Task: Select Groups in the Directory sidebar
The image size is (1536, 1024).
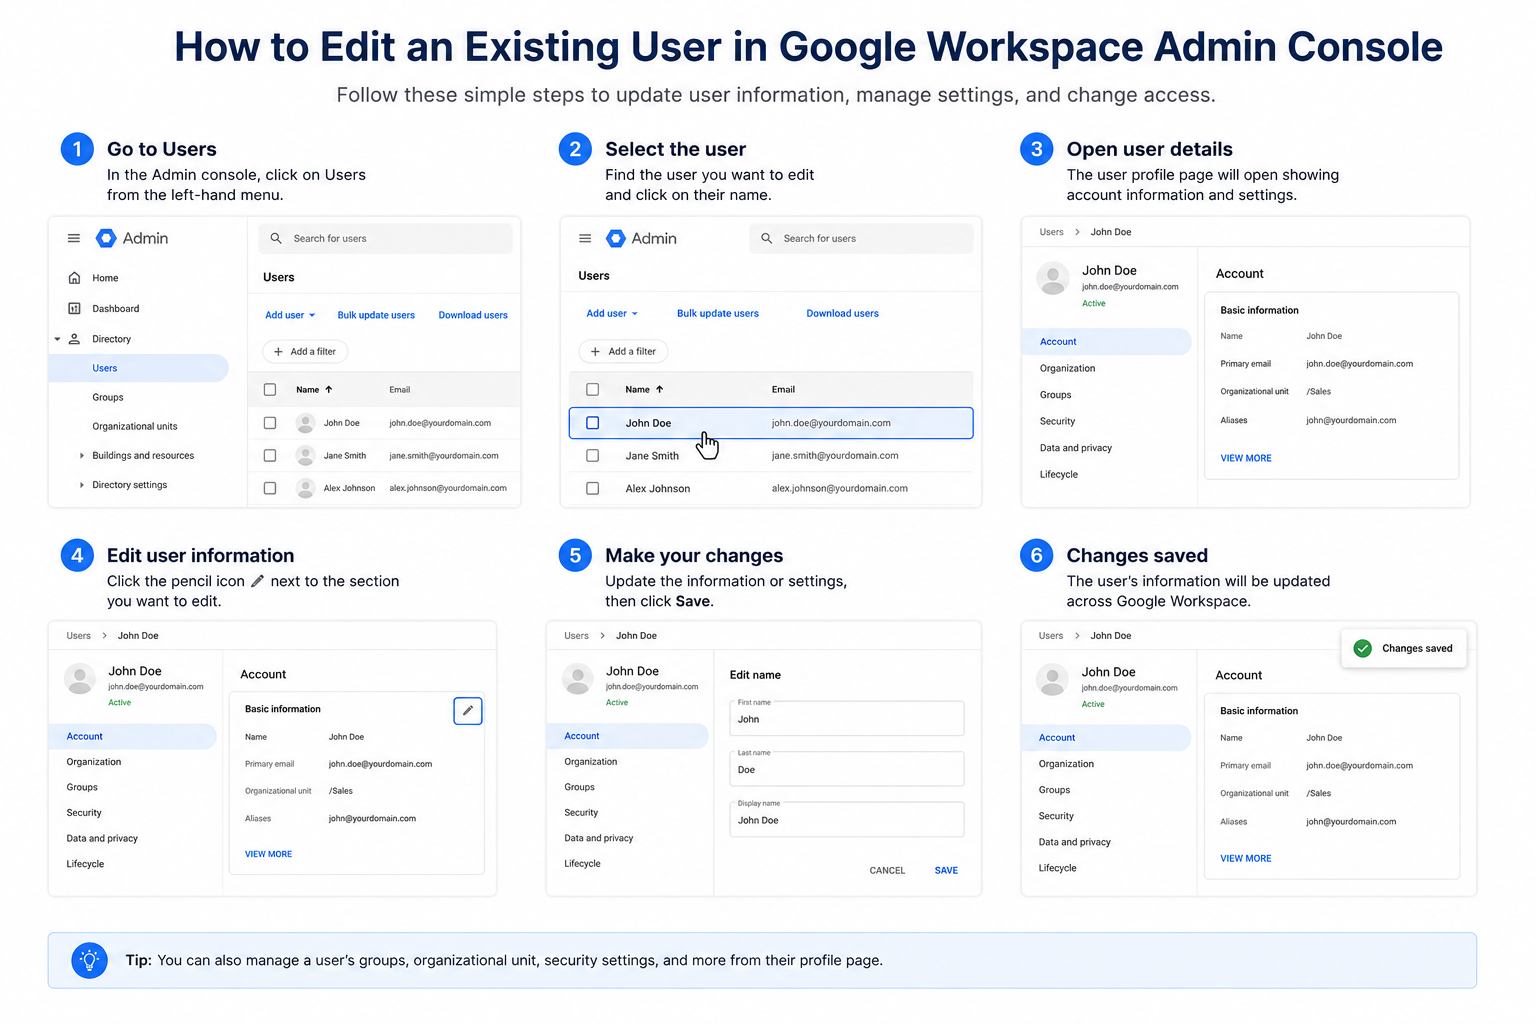Action: point(108,397)
